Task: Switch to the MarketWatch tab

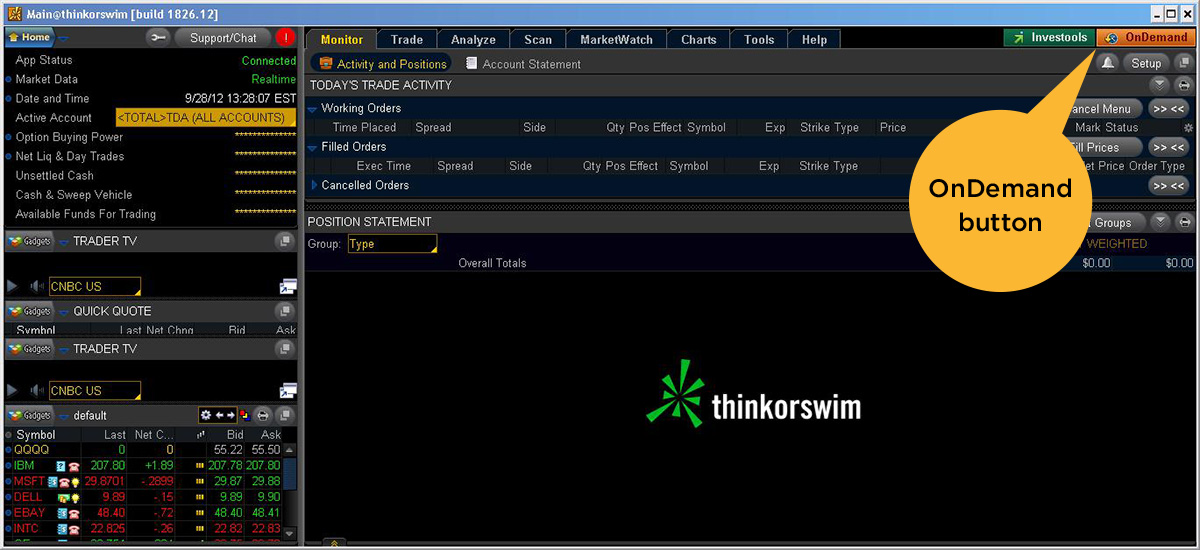Action: [x=616, y=39]
